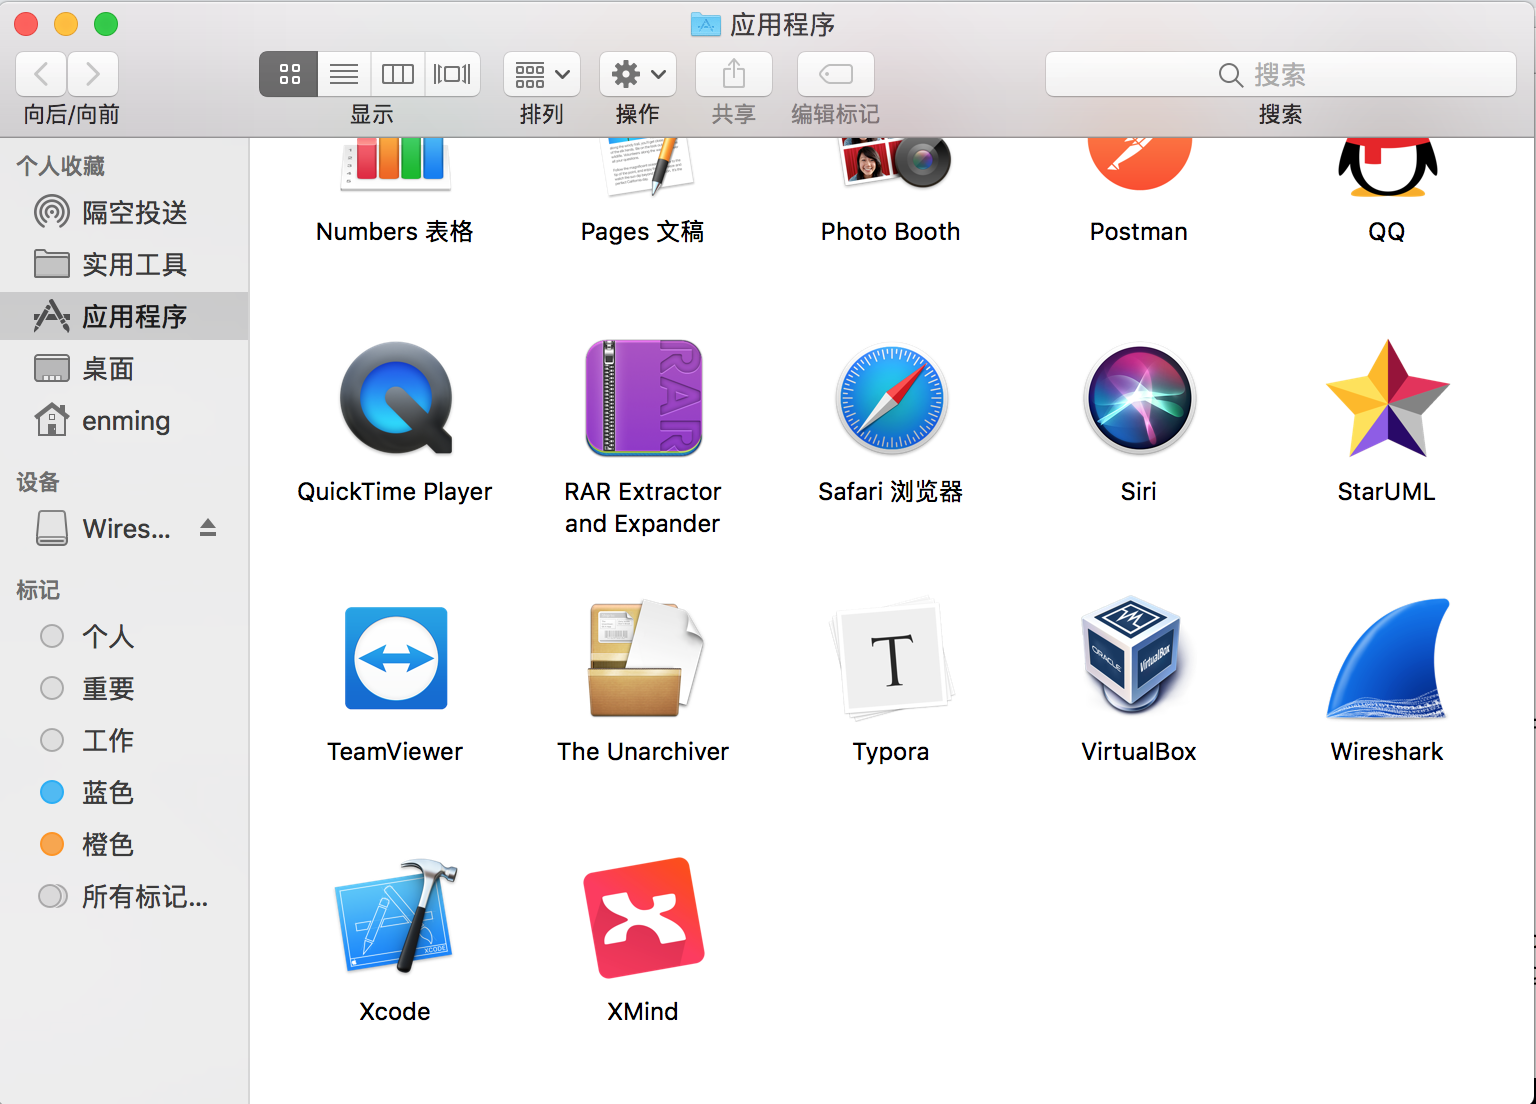Filter by the 工作 tag
This screenshot has height=1104, width=1536.
[124, 740]
